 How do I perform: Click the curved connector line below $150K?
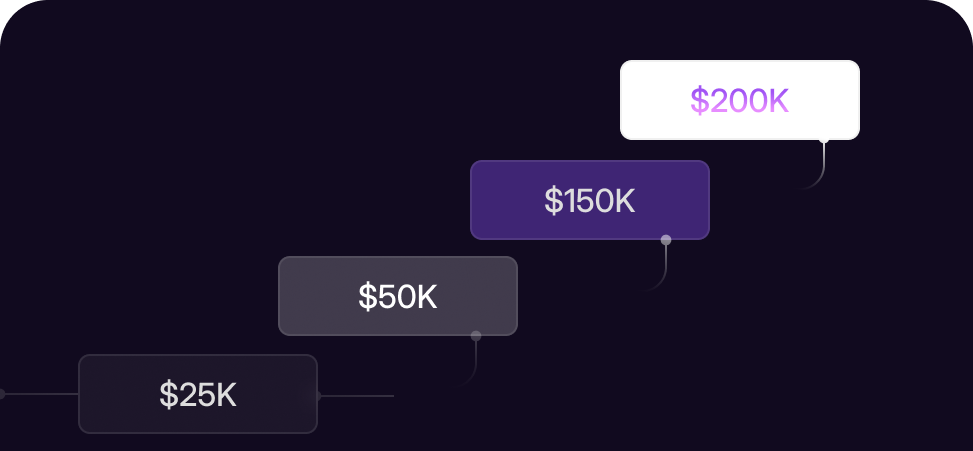[x=661, y=273]
